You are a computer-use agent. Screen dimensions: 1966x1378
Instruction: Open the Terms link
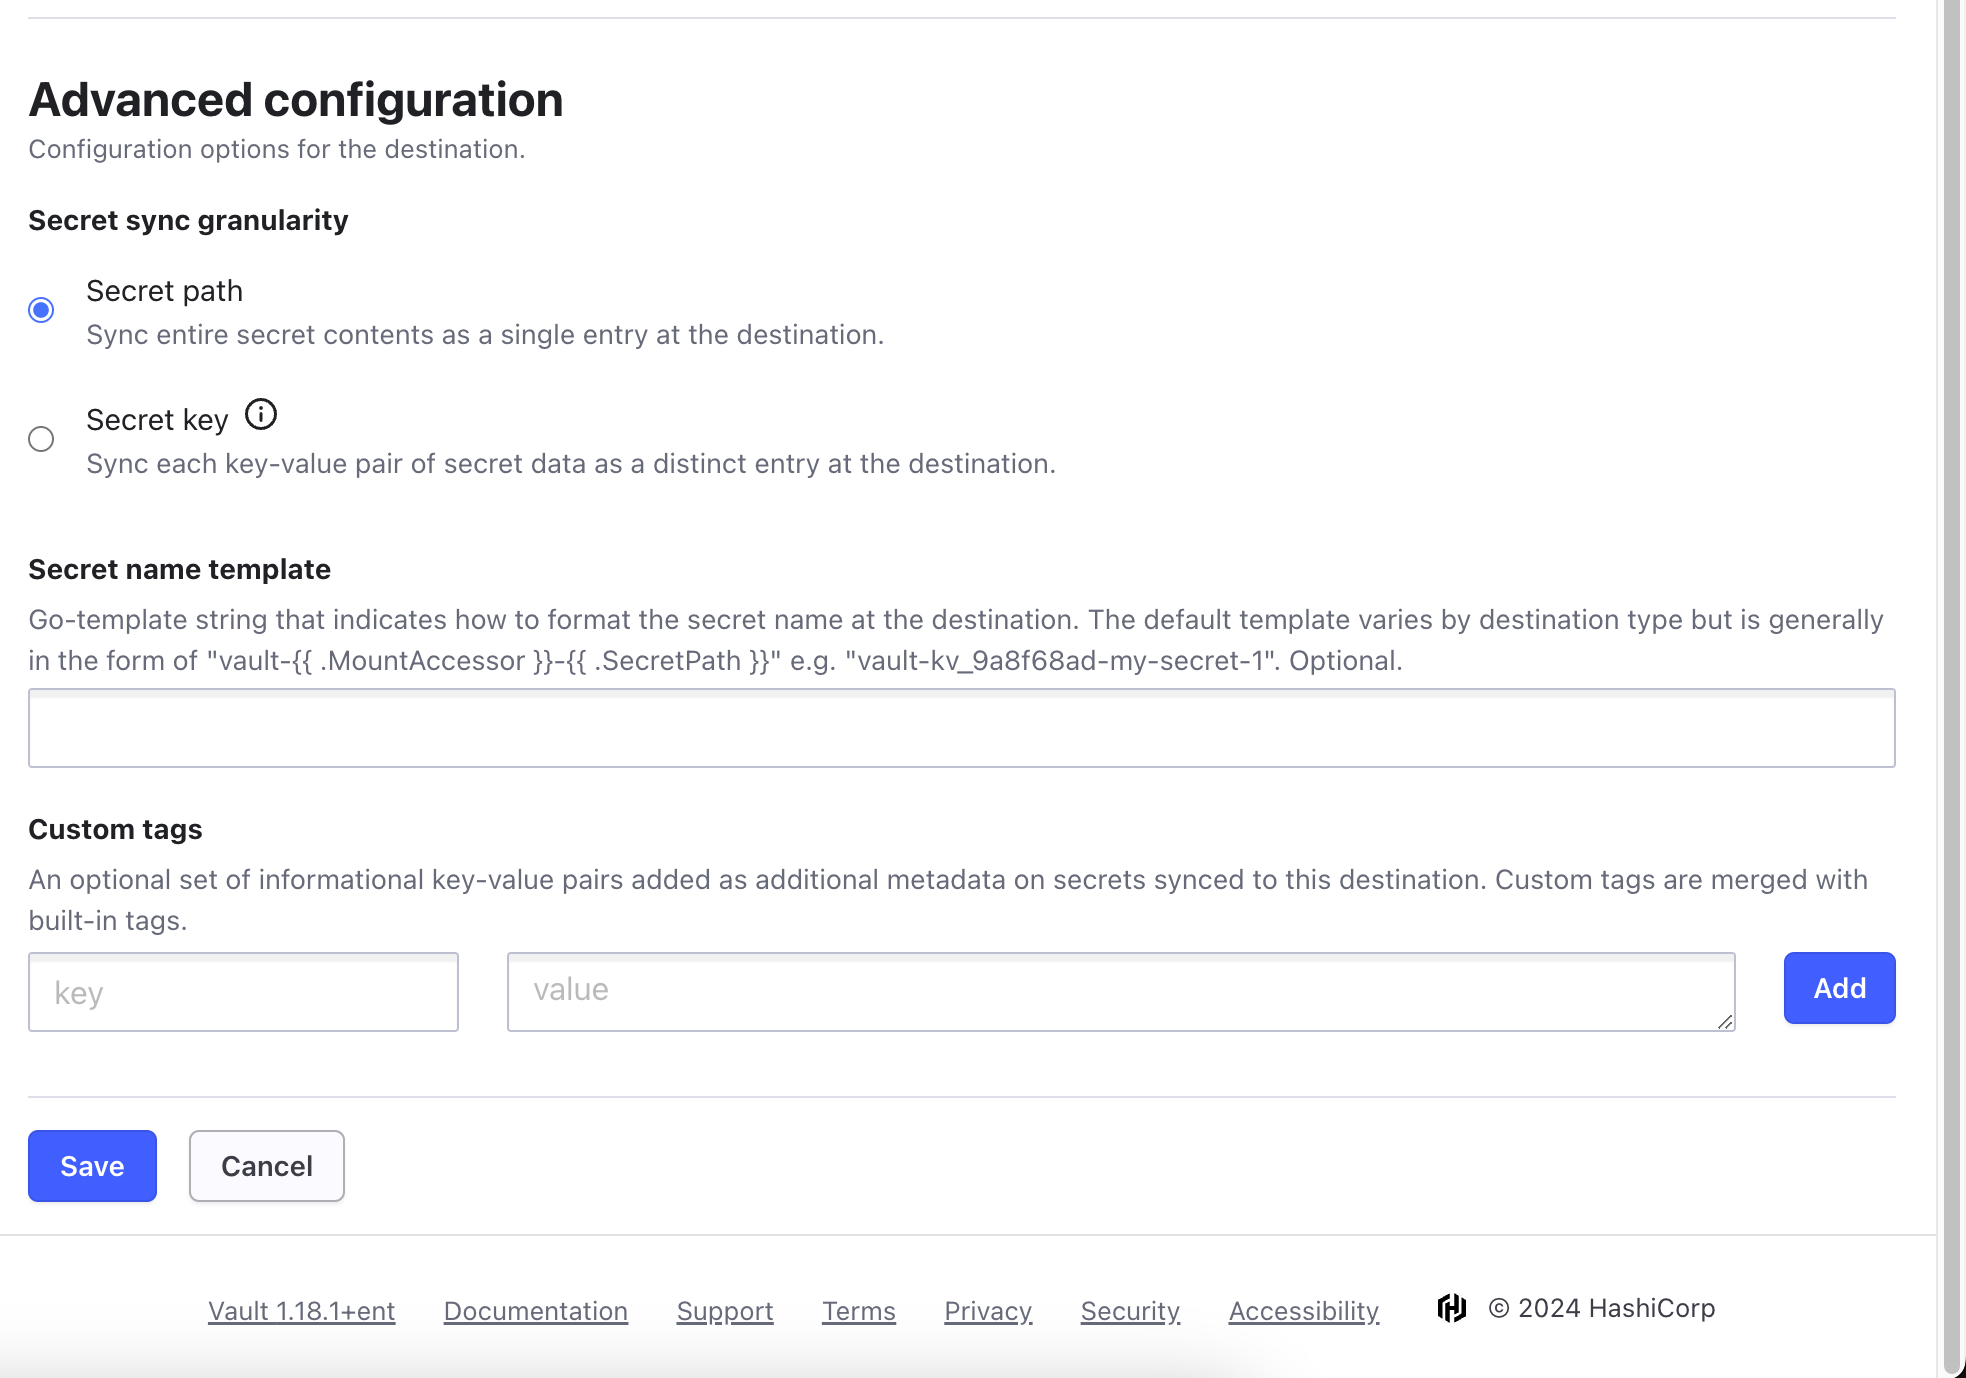coord(859,1309)
